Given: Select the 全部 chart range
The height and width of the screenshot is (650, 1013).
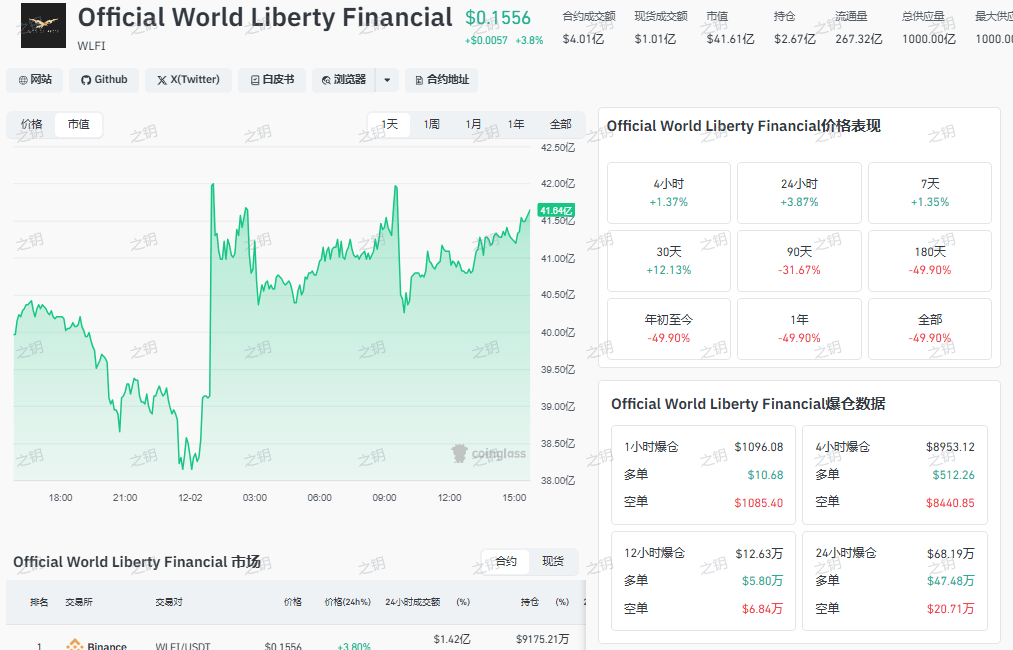Looking at the screenshot, I should (x=560, y=125).
